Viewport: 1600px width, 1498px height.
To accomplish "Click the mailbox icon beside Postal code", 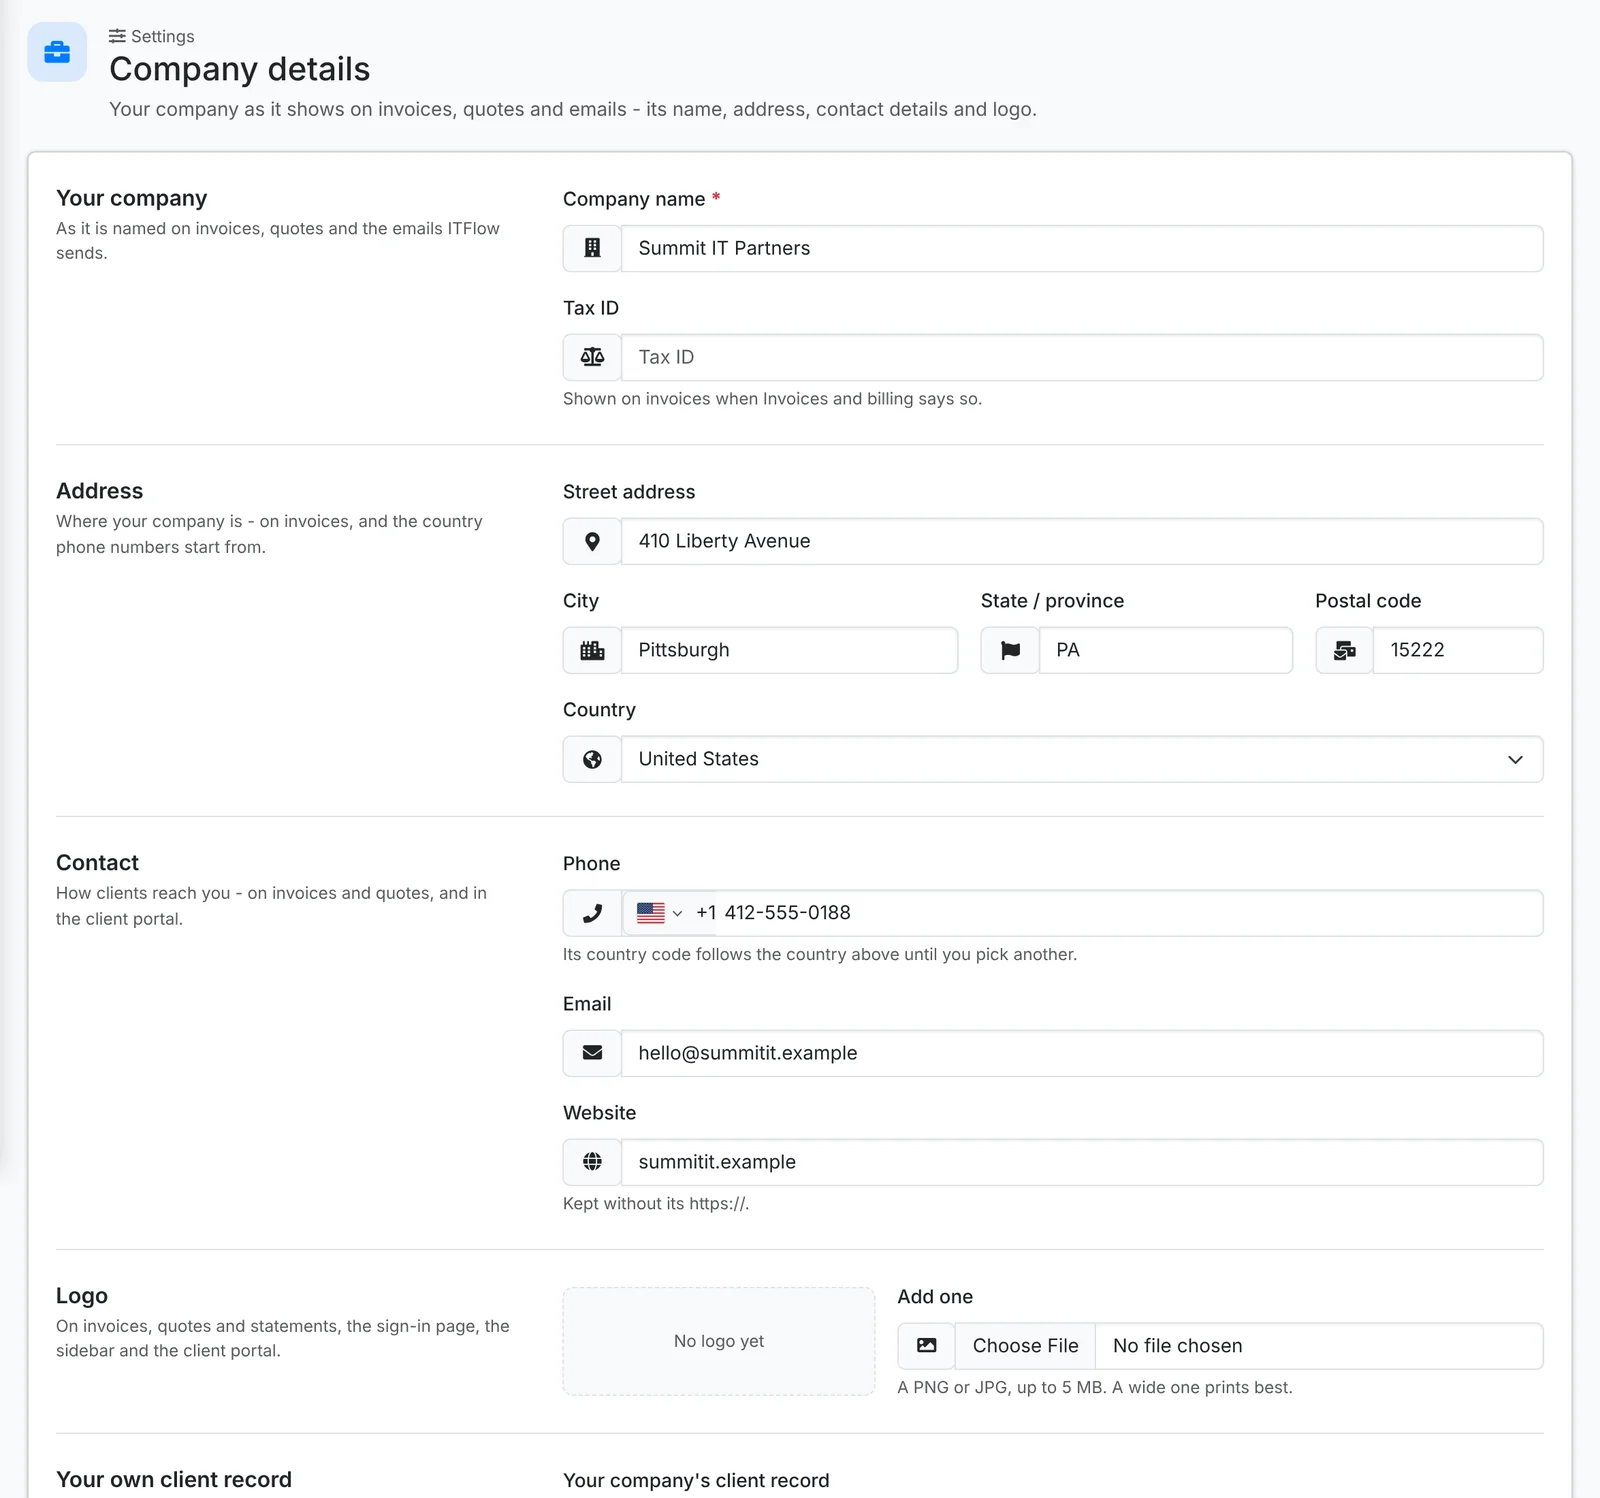I will coord(1345,650).
